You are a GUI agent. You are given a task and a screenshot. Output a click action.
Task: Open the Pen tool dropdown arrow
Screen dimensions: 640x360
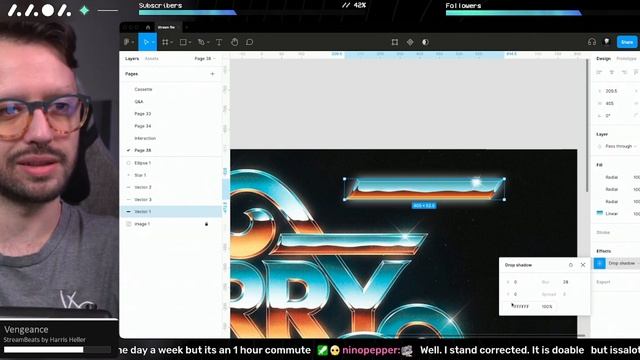(208, 42)
